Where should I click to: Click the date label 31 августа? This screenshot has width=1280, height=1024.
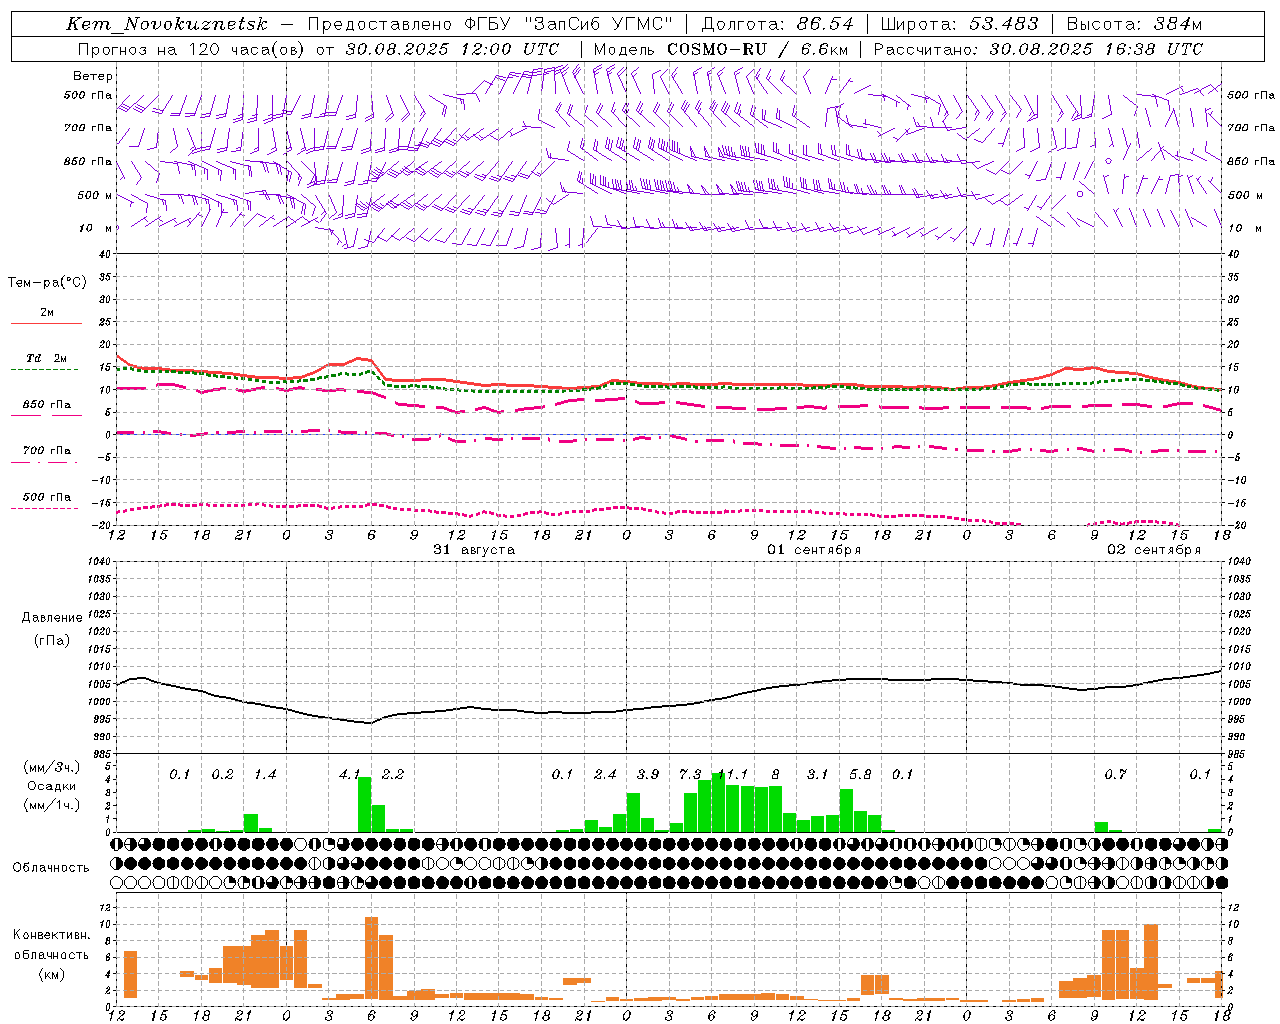tap(474, 550)
